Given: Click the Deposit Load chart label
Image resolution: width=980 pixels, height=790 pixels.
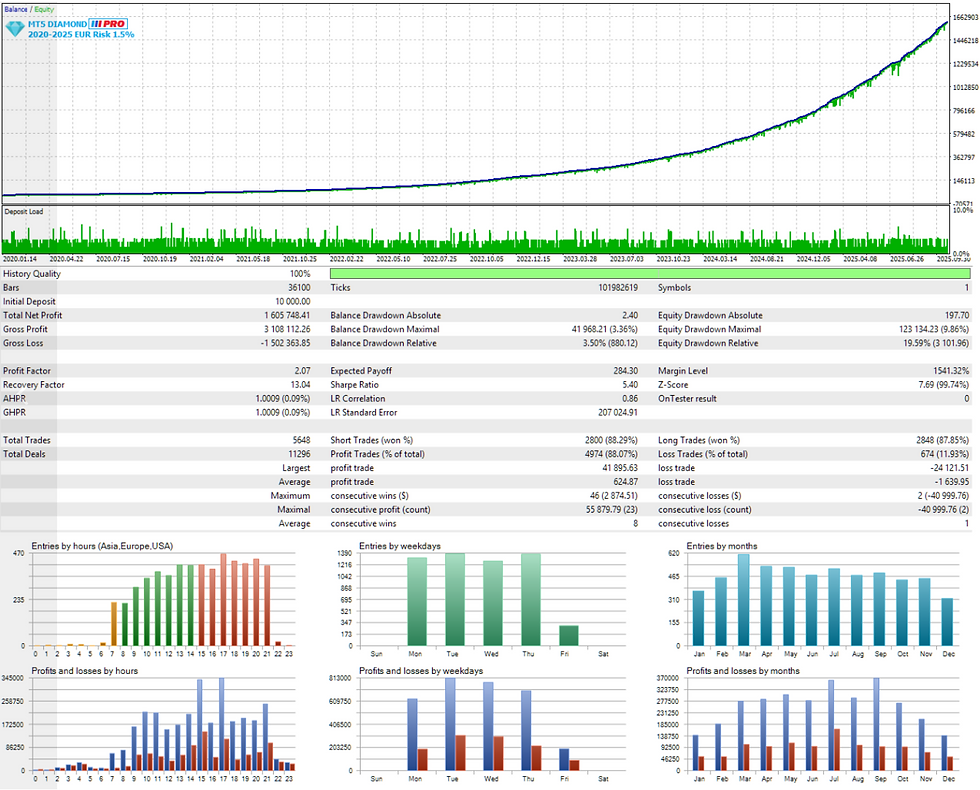Looking at the screenshot, I should coord(24,212).
